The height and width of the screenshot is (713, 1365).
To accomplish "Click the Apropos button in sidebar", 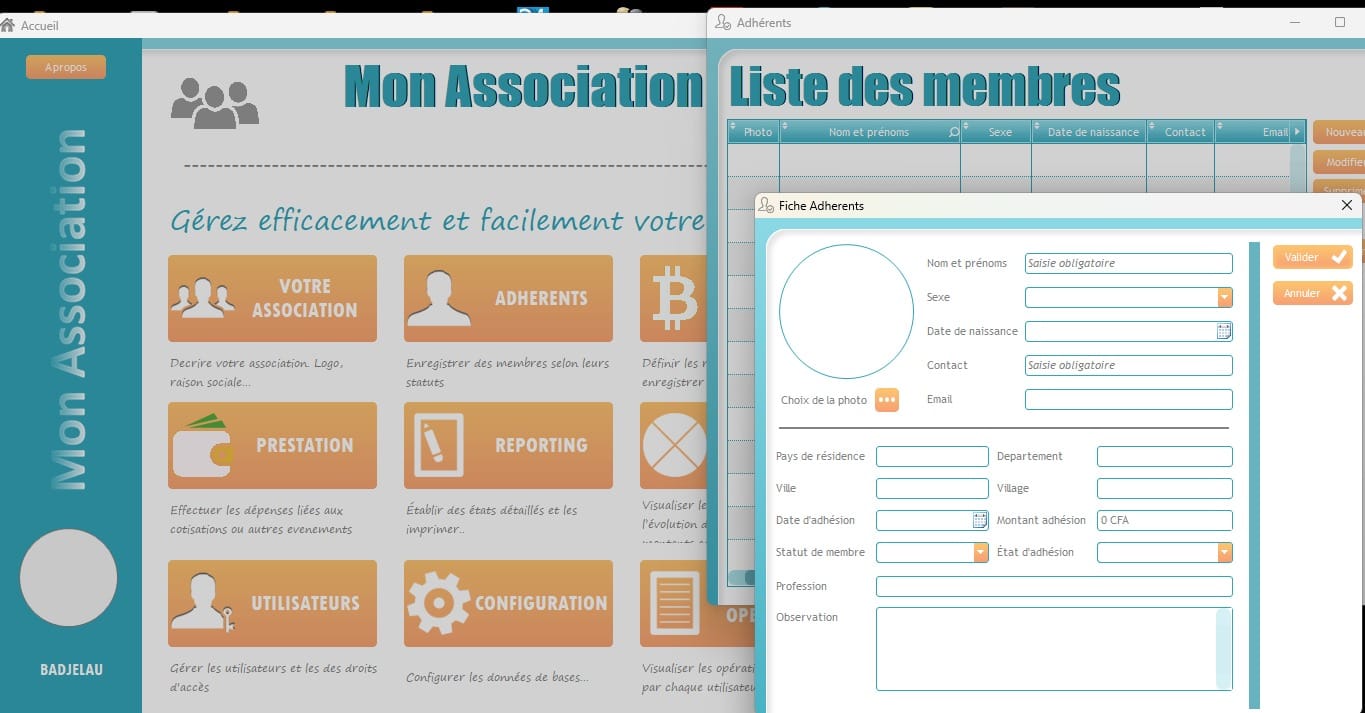I will (x=66, y=67).
